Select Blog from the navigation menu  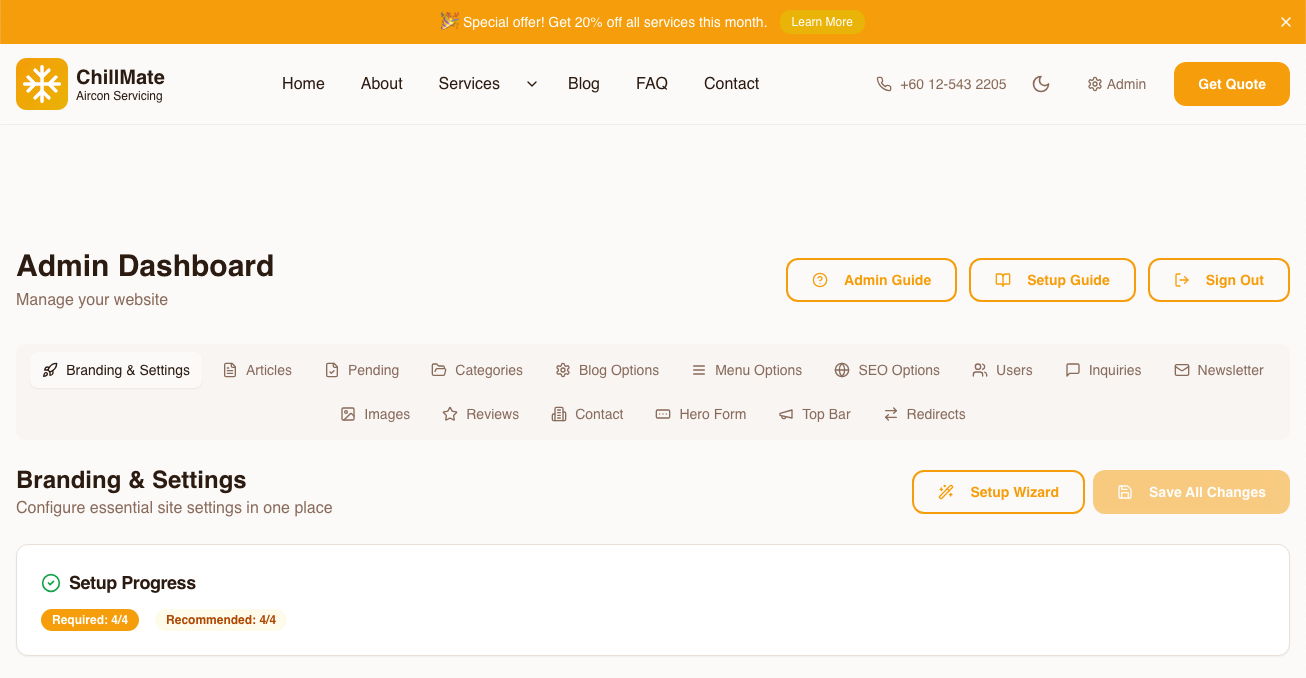(583, 84)
